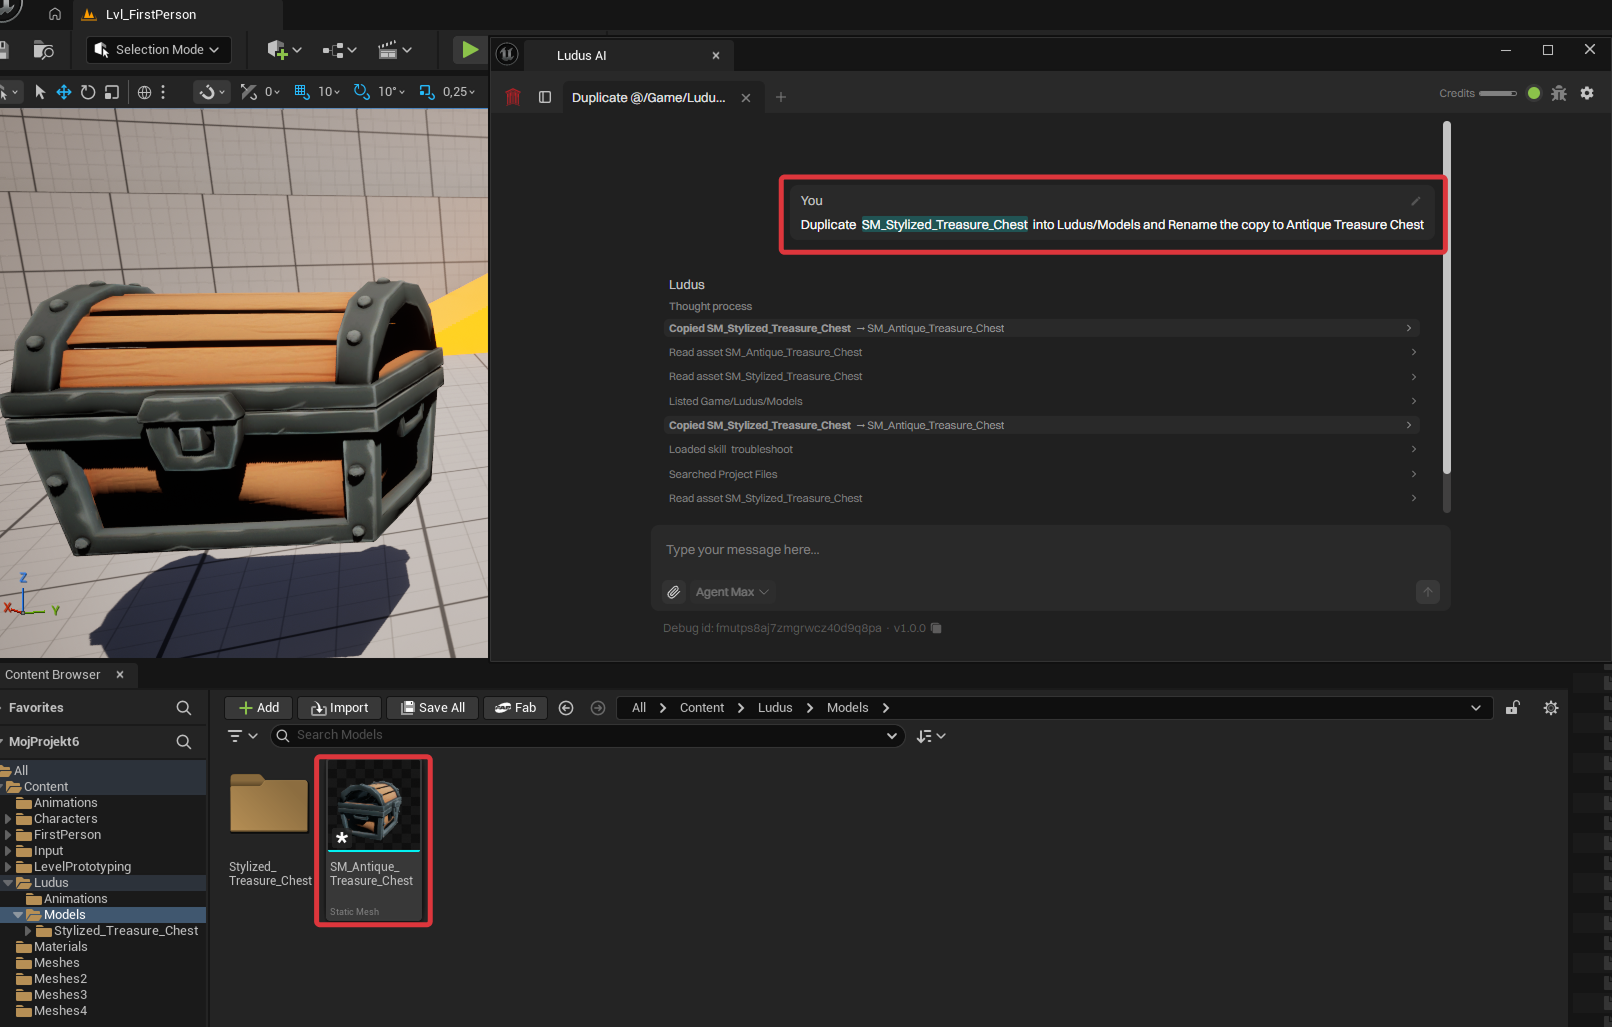
Task: Click the Browse to asset folder icon
Action: (43, 50)
